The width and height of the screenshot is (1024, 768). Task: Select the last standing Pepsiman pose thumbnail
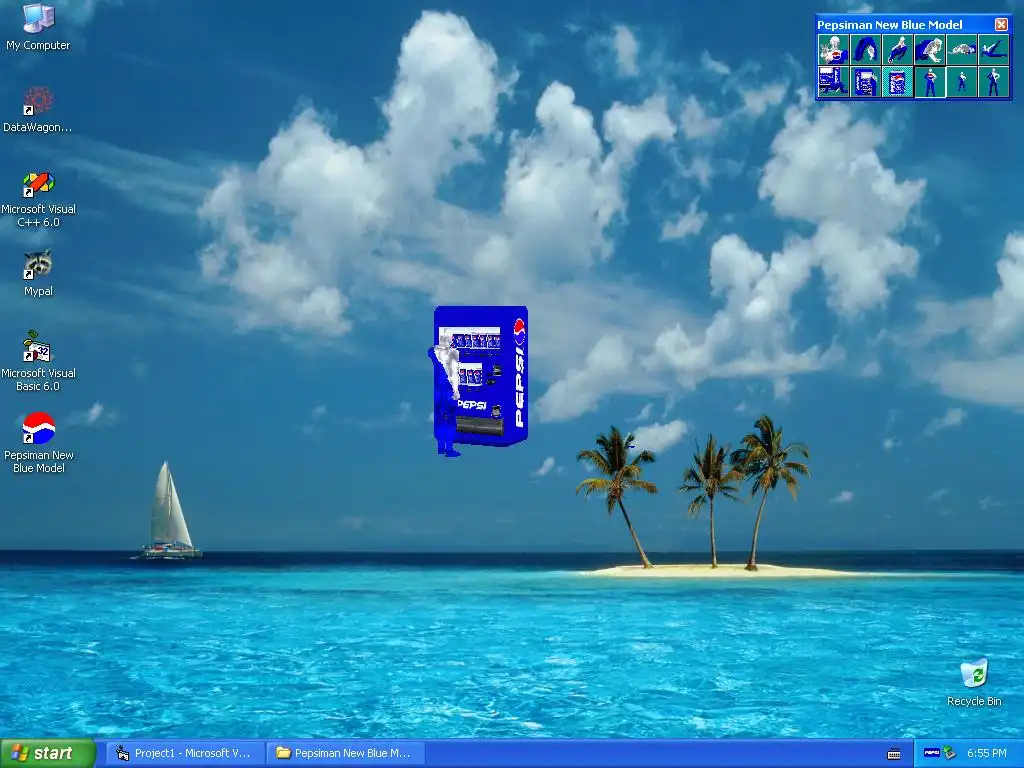click(993, 82)
